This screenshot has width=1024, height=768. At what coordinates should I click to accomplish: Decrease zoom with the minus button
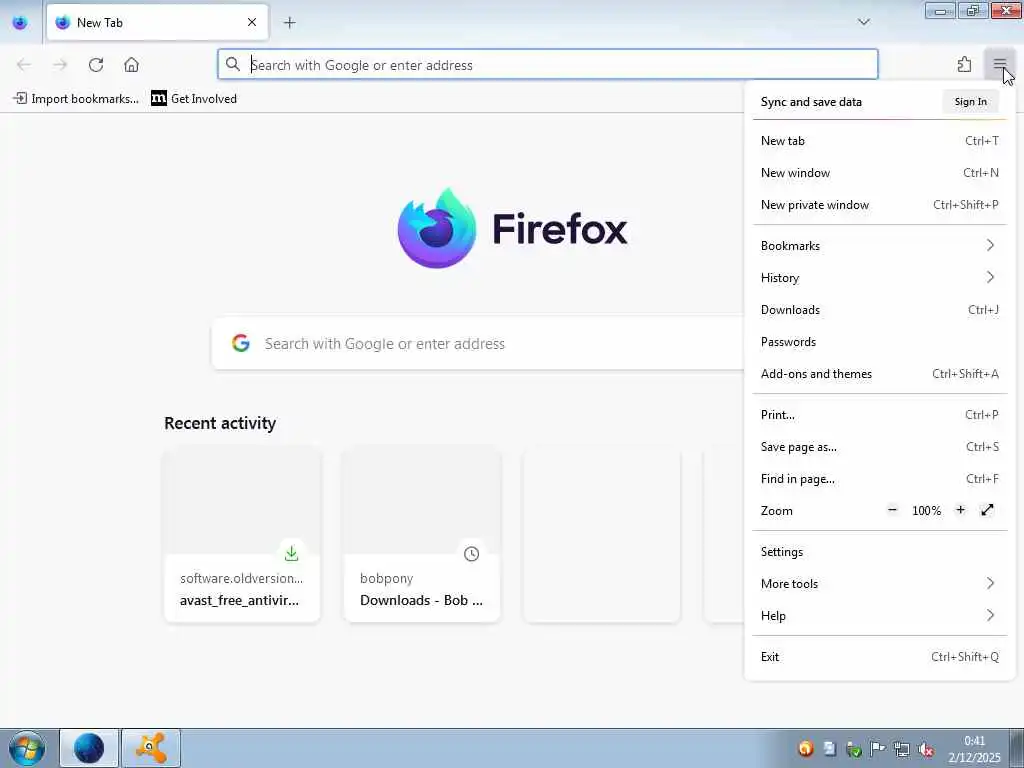click(x=892, y=510)
